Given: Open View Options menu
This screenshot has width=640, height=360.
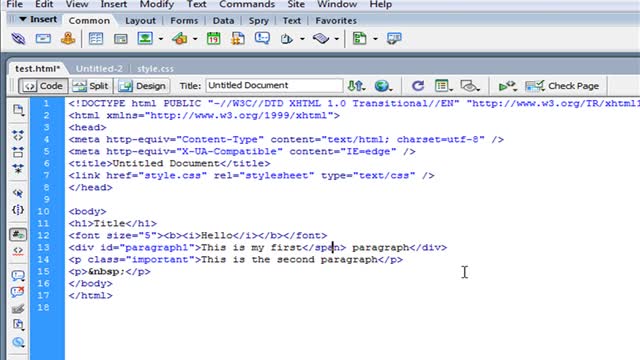Looking at the screenshot, I should (x=443, y=86).
